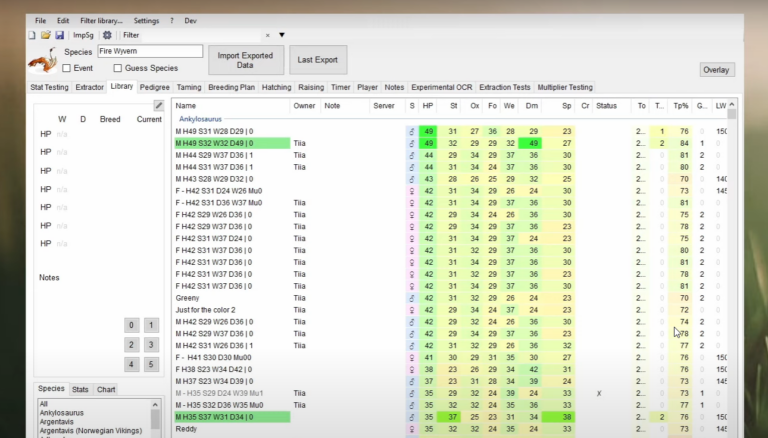Clear the filter with the x icon
This screenshot has width=768, height=438.
[268, 35]
